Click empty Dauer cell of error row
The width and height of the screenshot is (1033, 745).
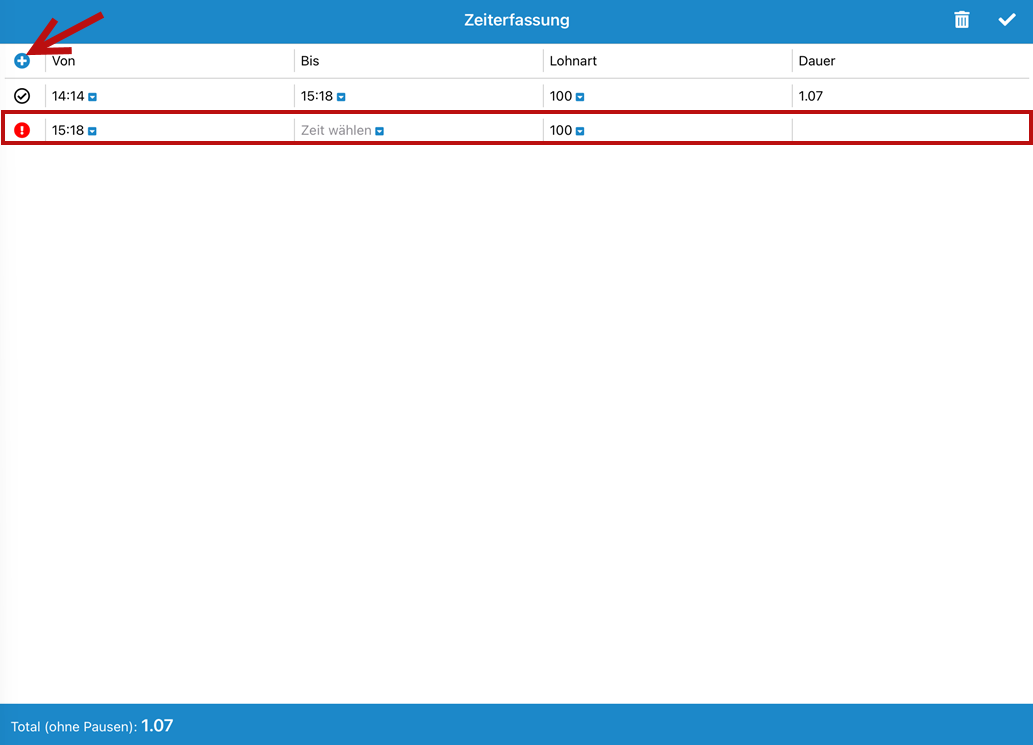tap(910, 130)
